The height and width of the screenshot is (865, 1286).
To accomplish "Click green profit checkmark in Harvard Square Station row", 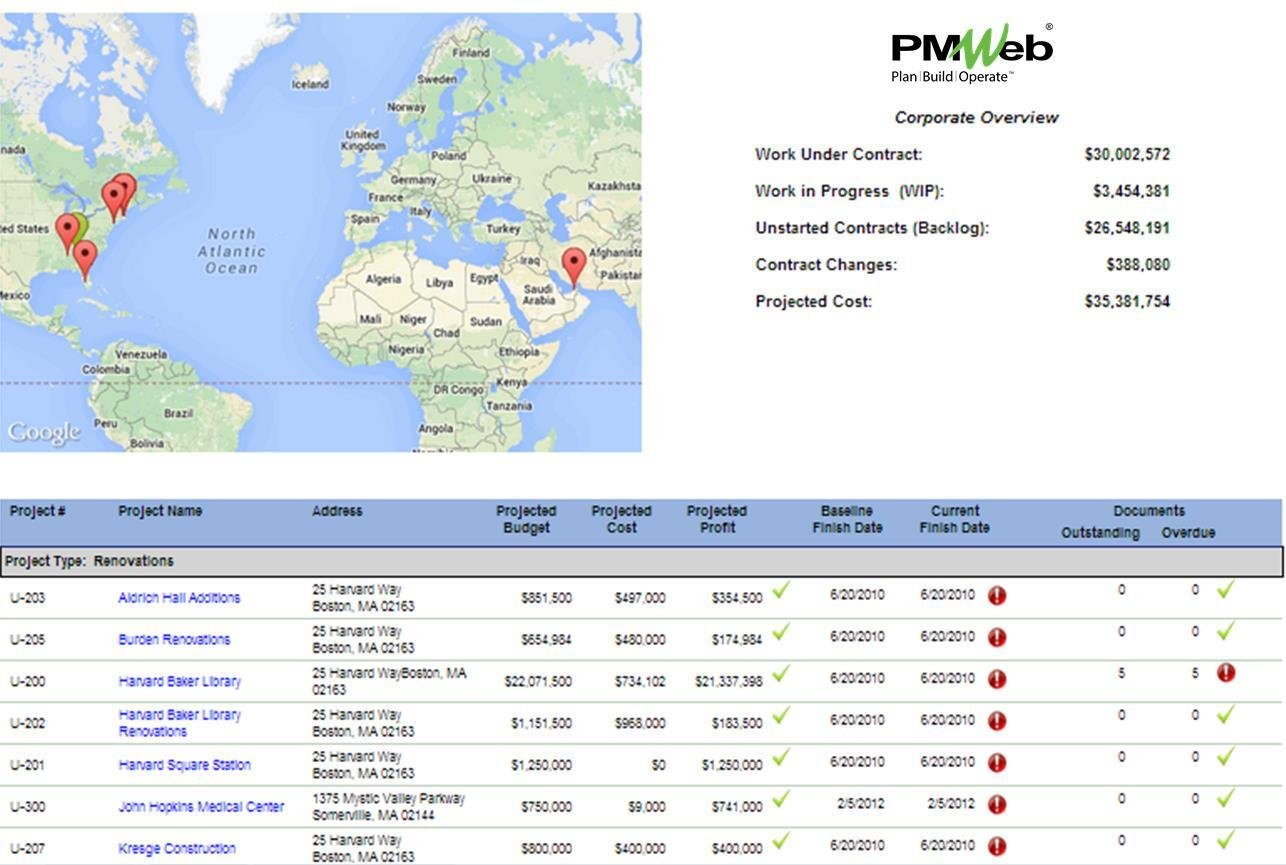I will (x=781, y=759).
